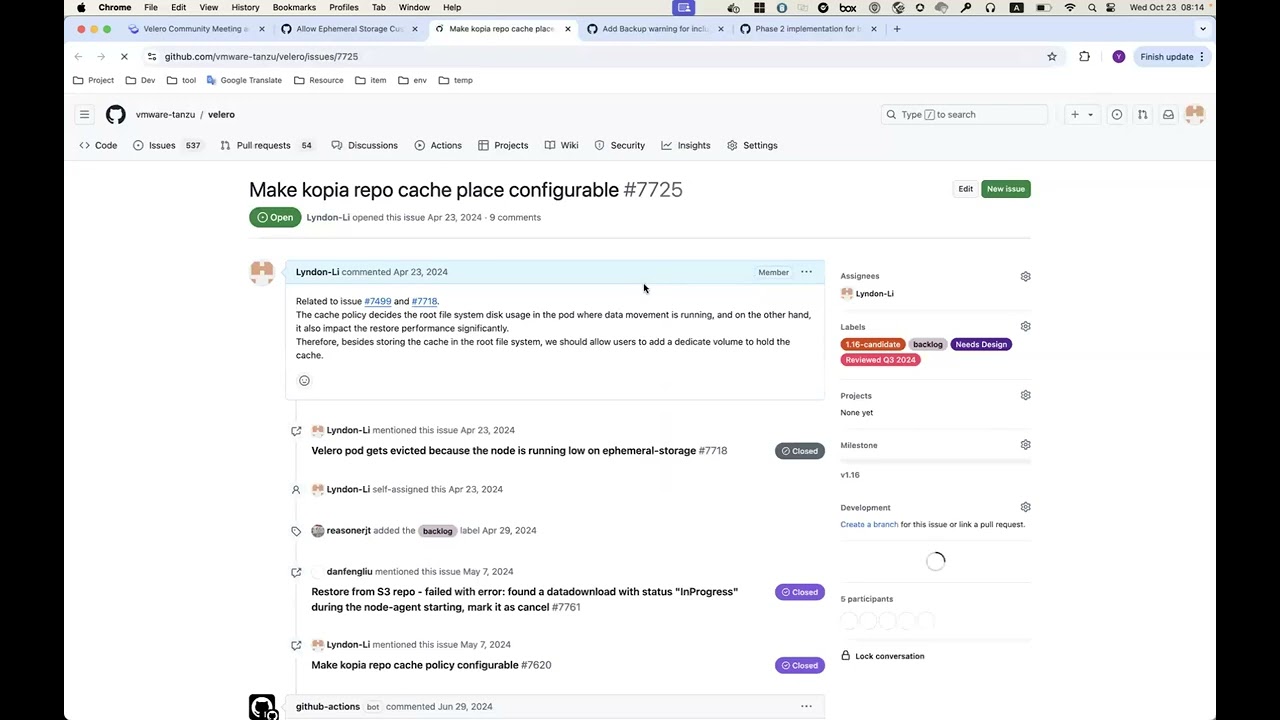This screenshot has height=720, width=1280.
Task: Click the Edit button for issue title
Action: [x=965, y=189]
